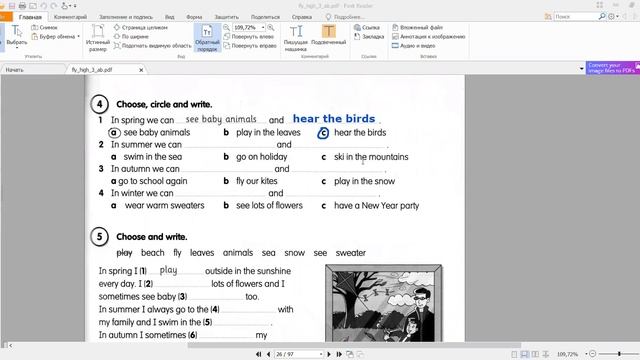
Task: Click the Закладка bookmark tool
Action: [369, 36]
